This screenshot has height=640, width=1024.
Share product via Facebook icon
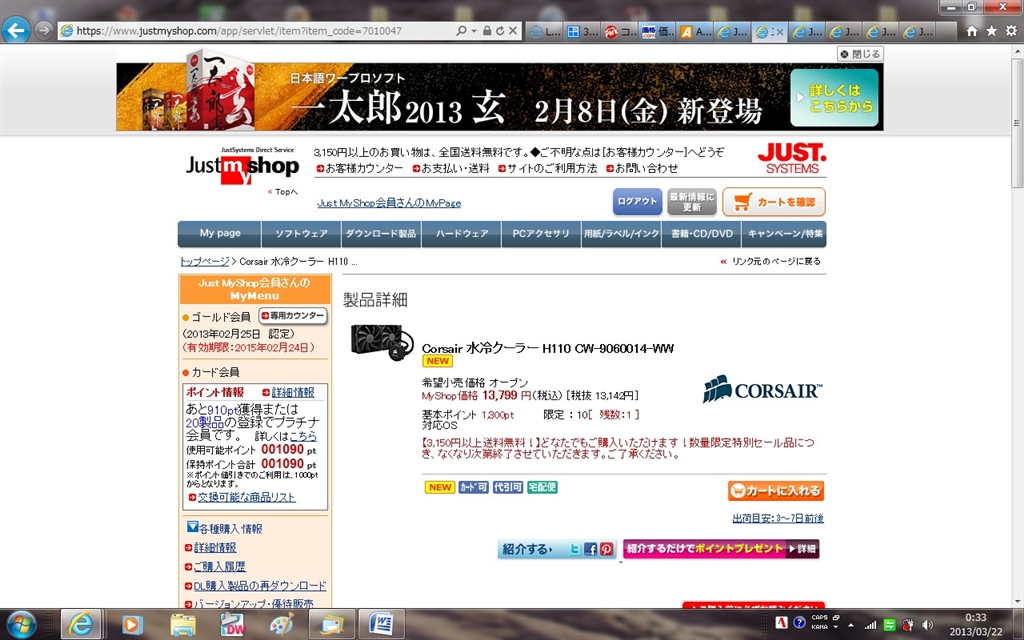click(590, 549)
